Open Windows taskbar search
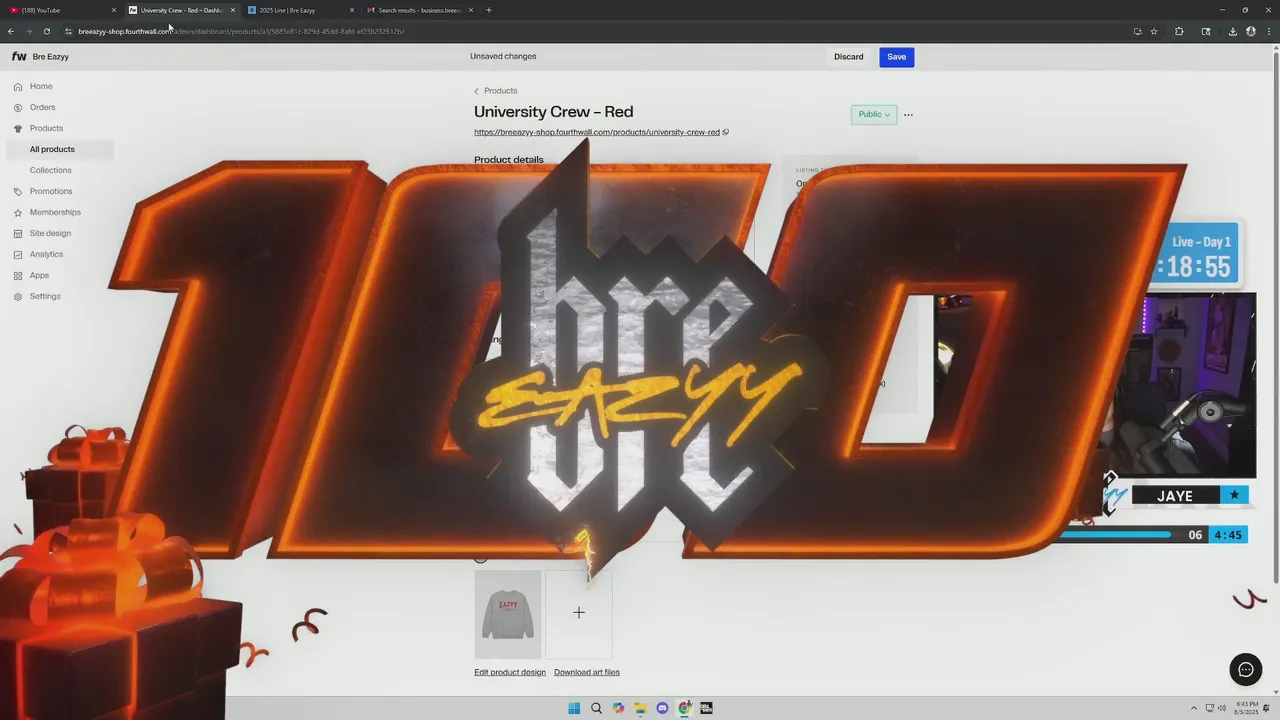Image resolution: width=1280 pixels, height=720 pixels. tap(596, 708)
